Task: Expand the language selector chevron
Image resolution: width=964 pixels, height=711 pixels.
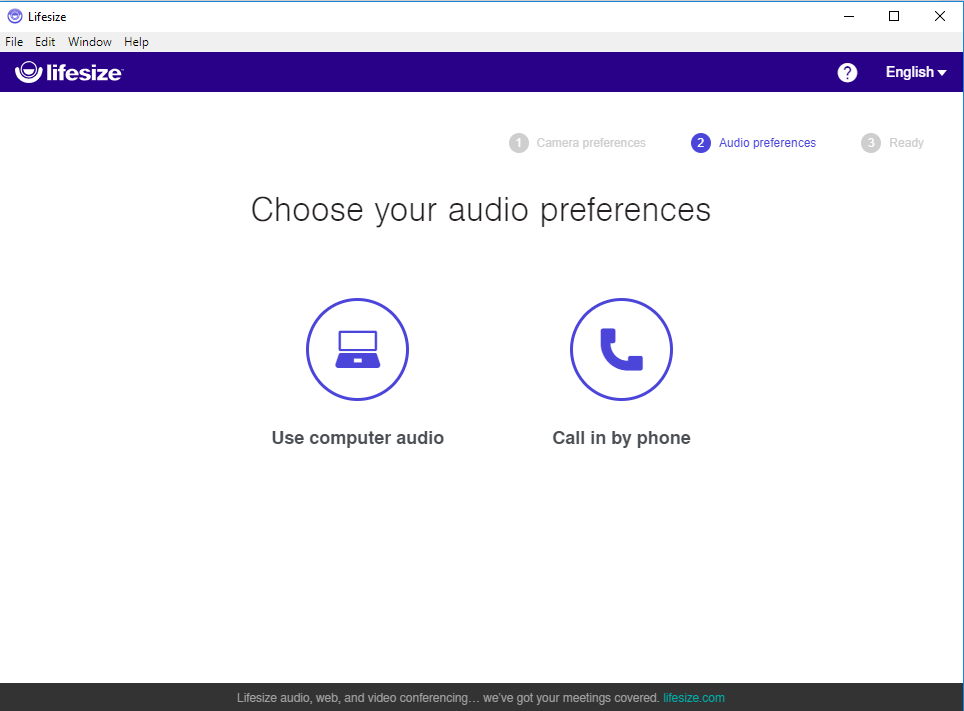Action: click(943, 72)
